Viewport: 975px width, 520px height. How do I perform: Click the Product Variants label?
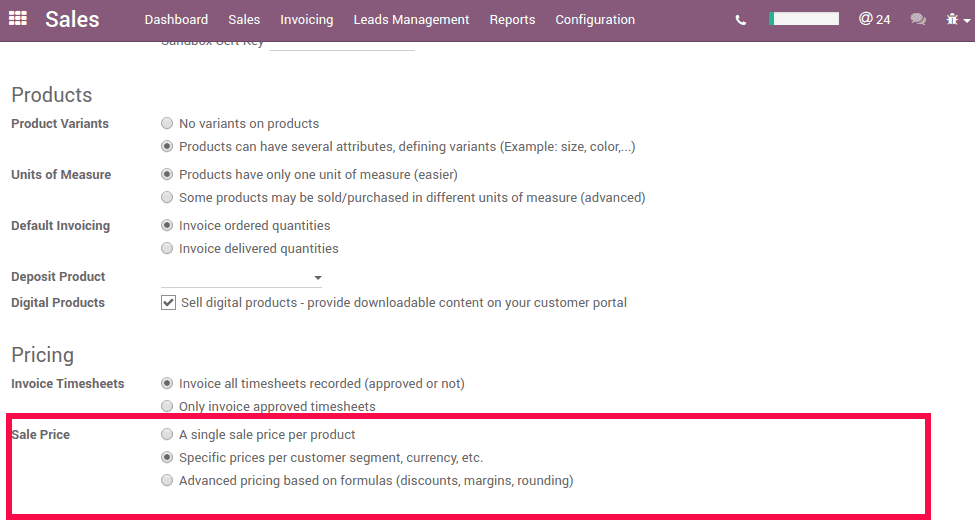60,123
